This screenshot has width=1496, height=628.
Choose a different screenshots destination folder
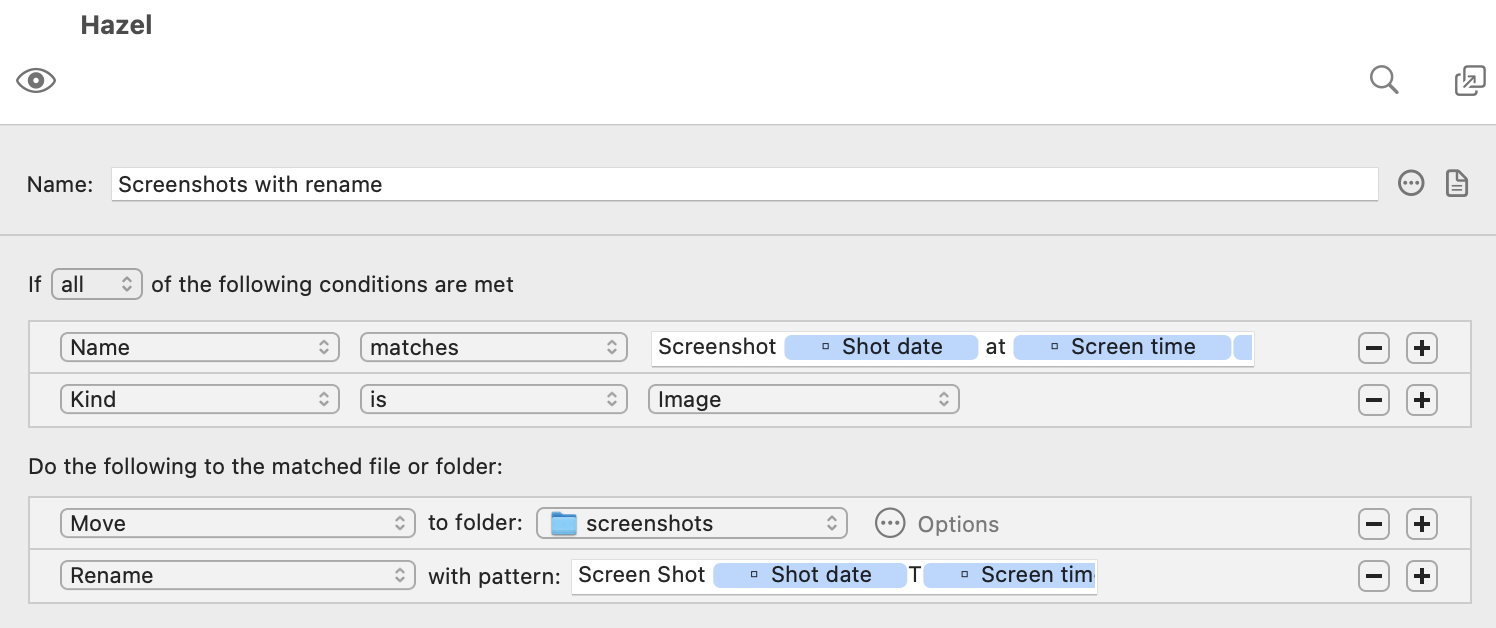pyautogui.click(x=692, y=524)
